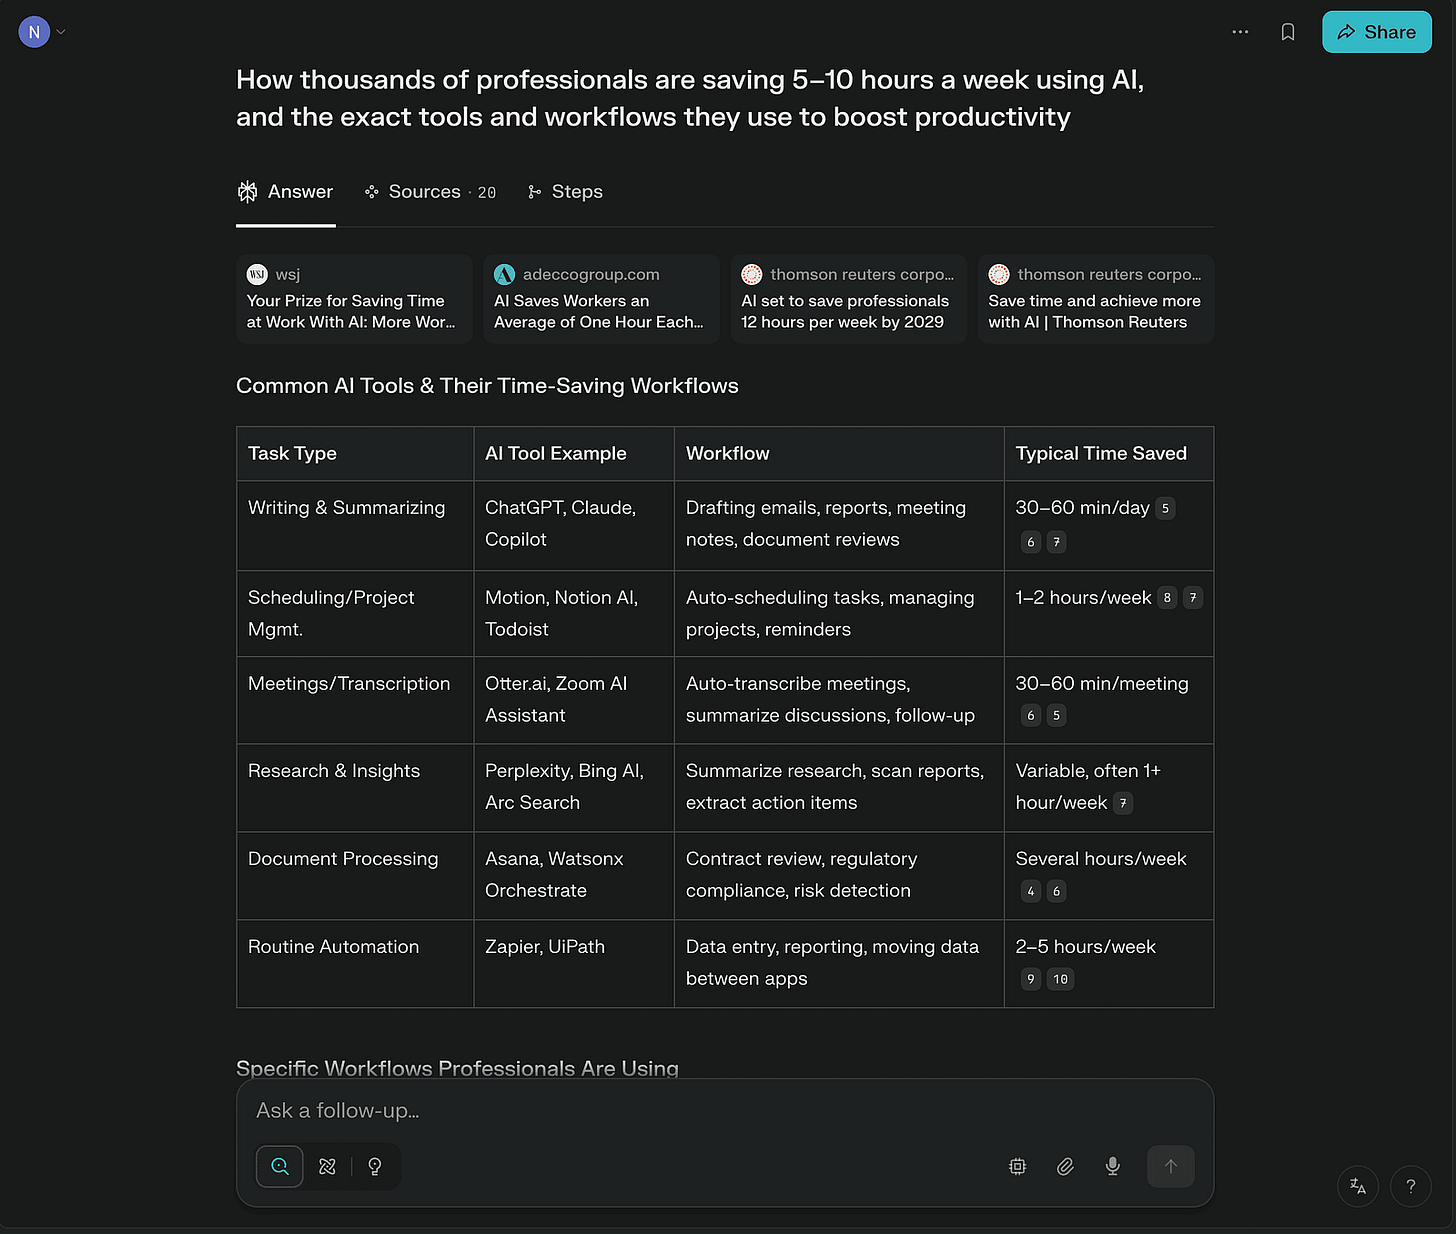Switch to the Answer tab
The width and height of the screenshot is (1456, 1234).
(x=286, y=192)
